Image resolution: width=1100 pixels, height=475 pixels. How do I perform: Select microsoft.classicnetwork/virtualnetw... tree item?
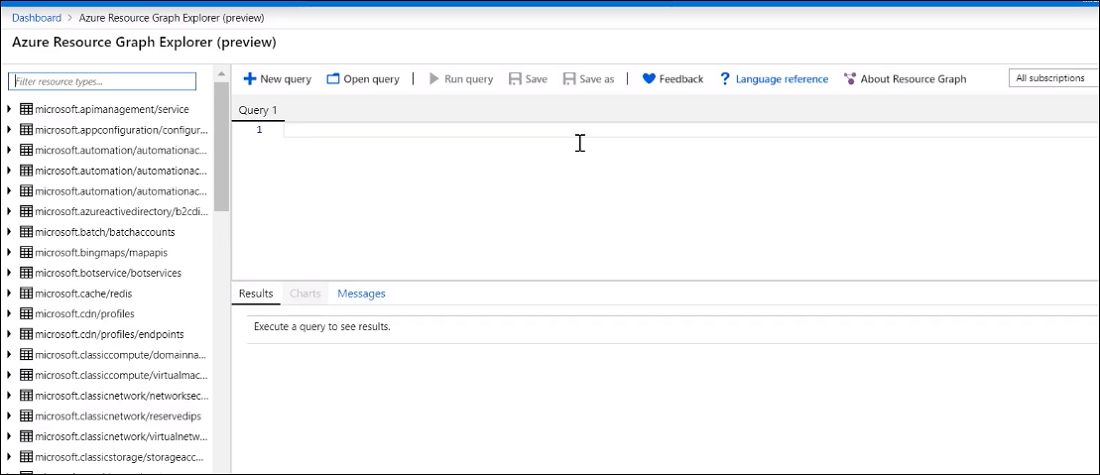point(121,436)
